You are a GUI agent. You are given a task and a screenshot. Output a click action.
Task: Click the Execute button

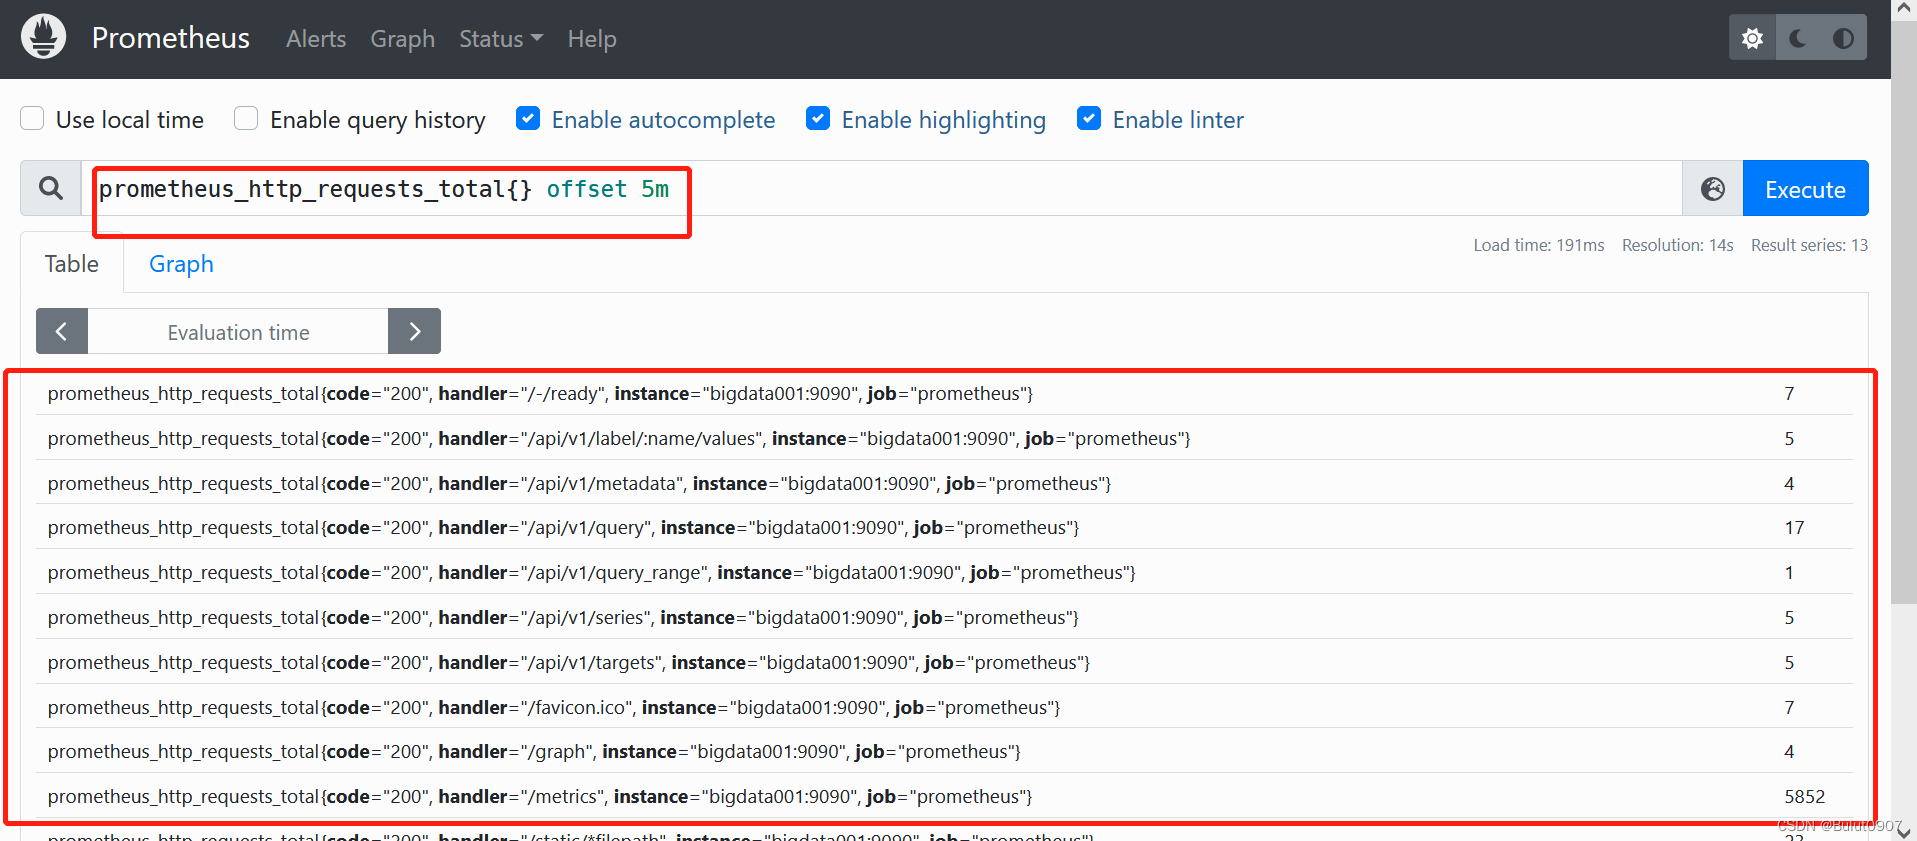click(x=1805, y=189)
